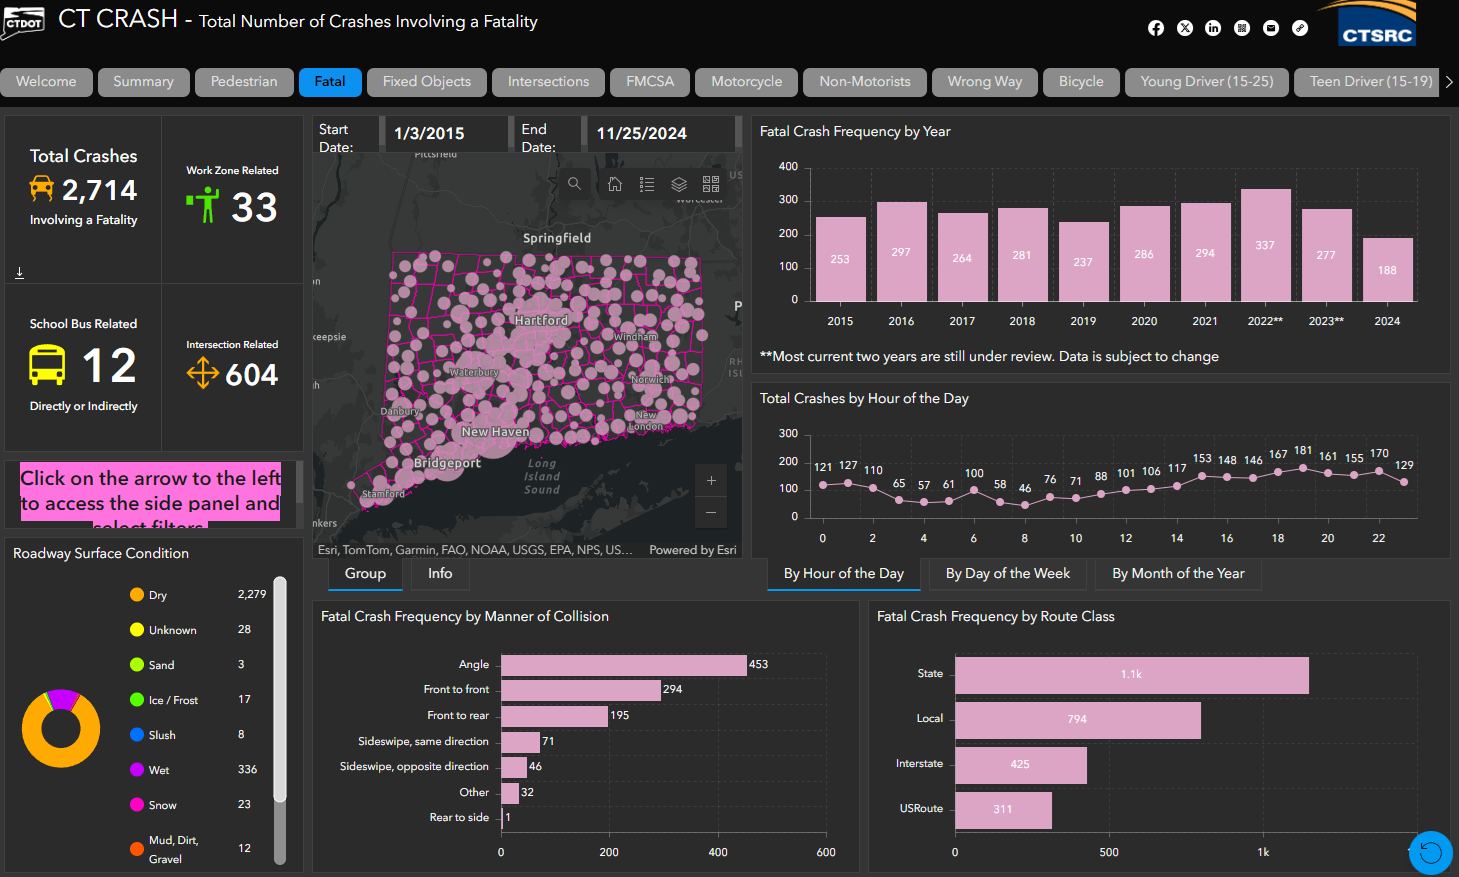1459x877 pixels.
Task: Share the dashboard on Facebook
Action: pyautogui.click(x=1156, y=28)
